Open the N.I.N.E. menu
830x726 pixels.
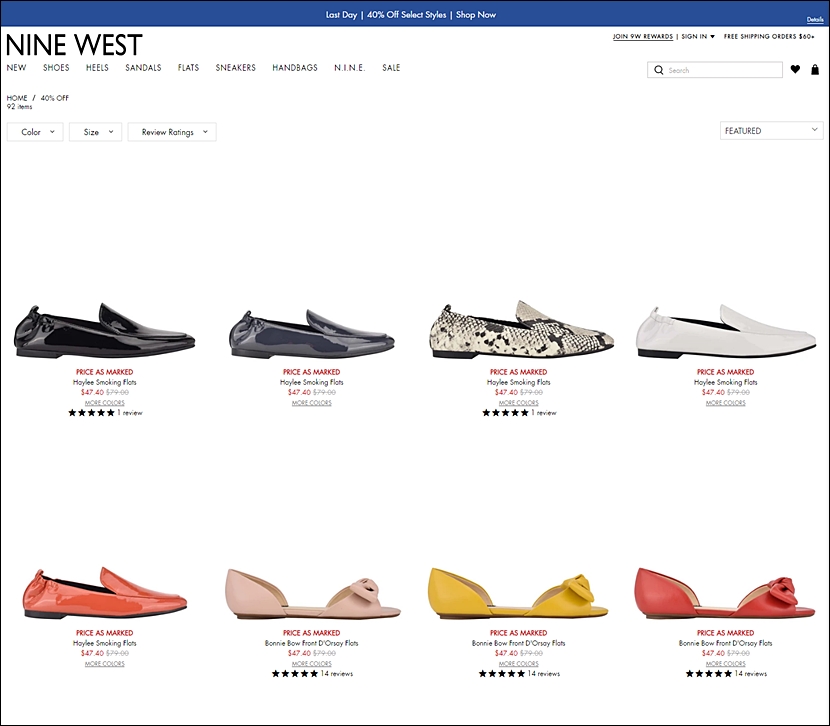coord(349,68)
